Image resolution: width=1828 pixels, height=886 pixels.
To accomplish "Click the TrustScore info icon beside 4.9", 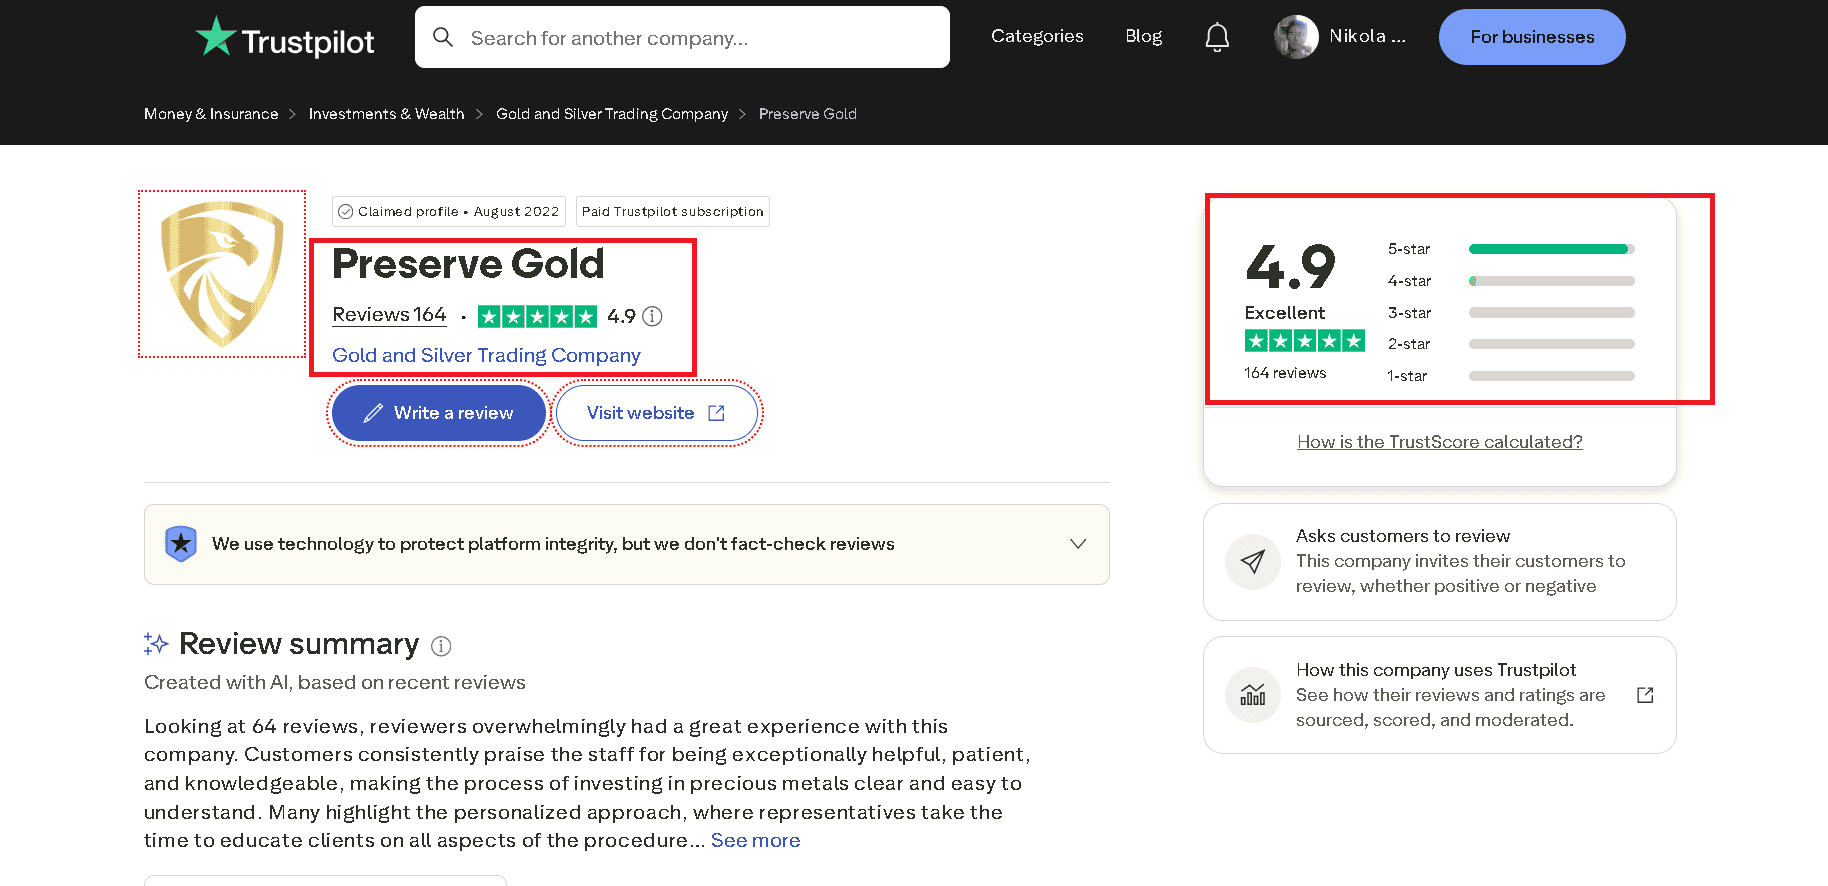I will coord(652,316).
